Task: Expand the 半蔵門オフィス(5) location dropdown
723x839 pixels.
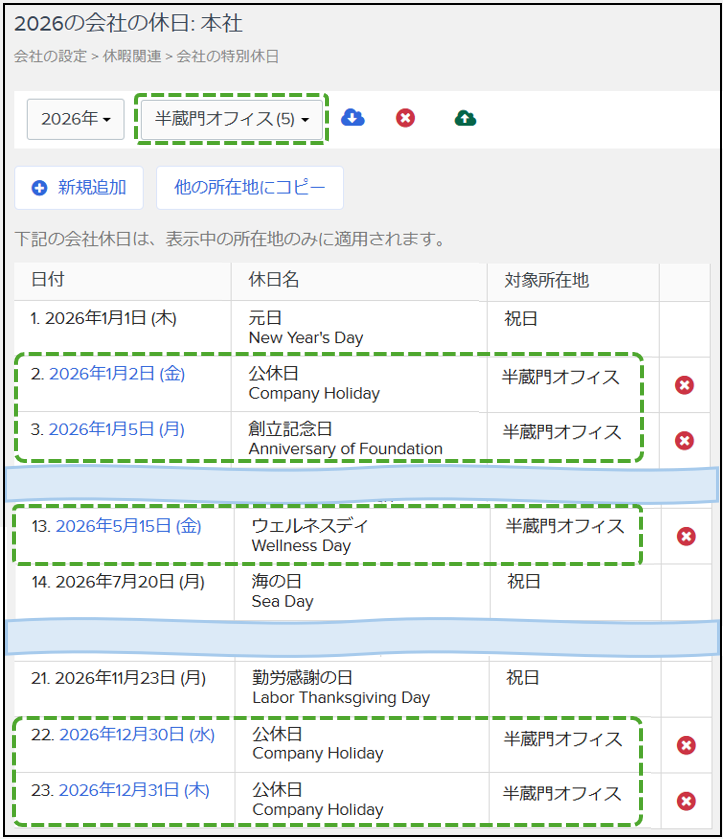Action: pyautogui.click(x=231, y=119)
